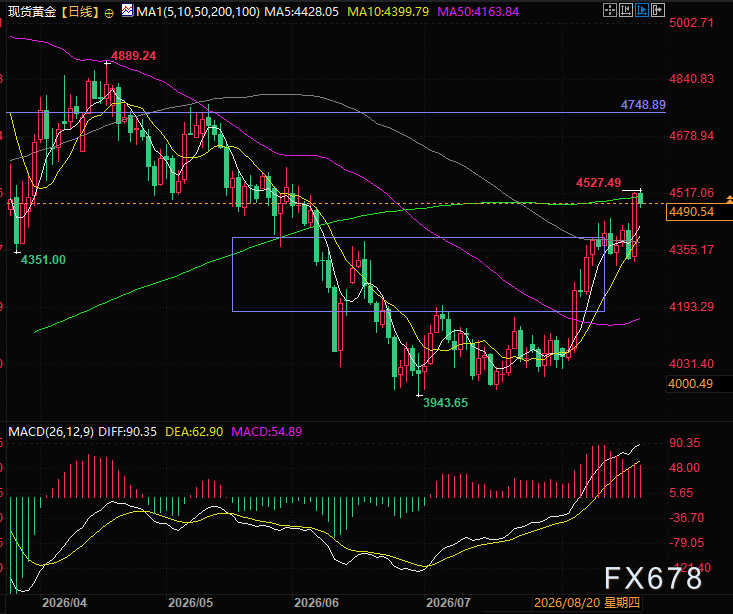The height and width of the screenshot is (614, 733).
Task: Click the 5.65 MACD axis value
Action: [681, 493]
